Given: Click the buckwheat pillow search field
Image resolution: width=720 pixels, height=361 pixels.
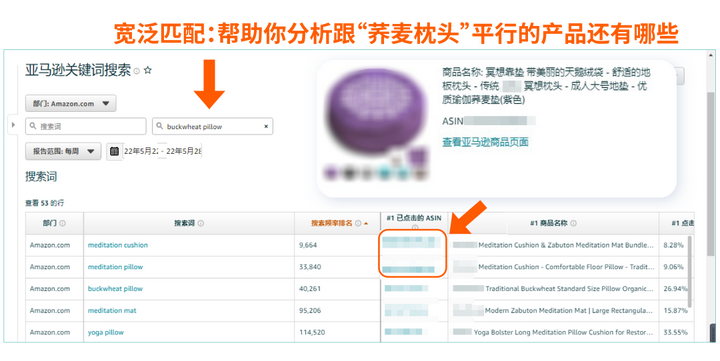Looking at the screenshot, I should click(213, 126).
